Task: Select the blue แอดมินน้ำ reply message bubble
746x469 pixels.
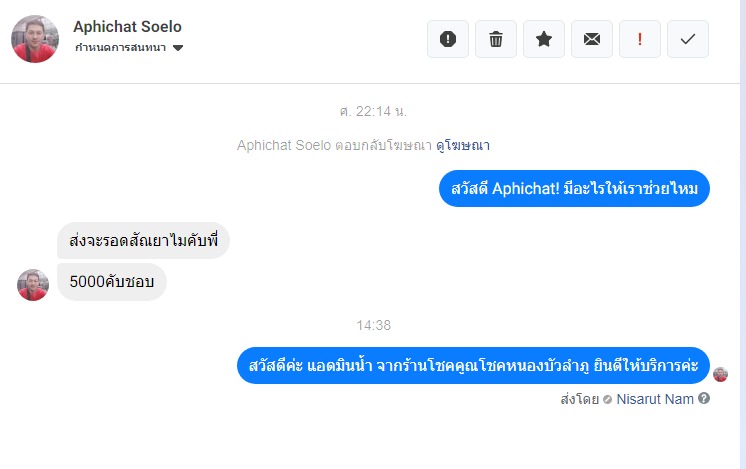Action: [473, 365]
